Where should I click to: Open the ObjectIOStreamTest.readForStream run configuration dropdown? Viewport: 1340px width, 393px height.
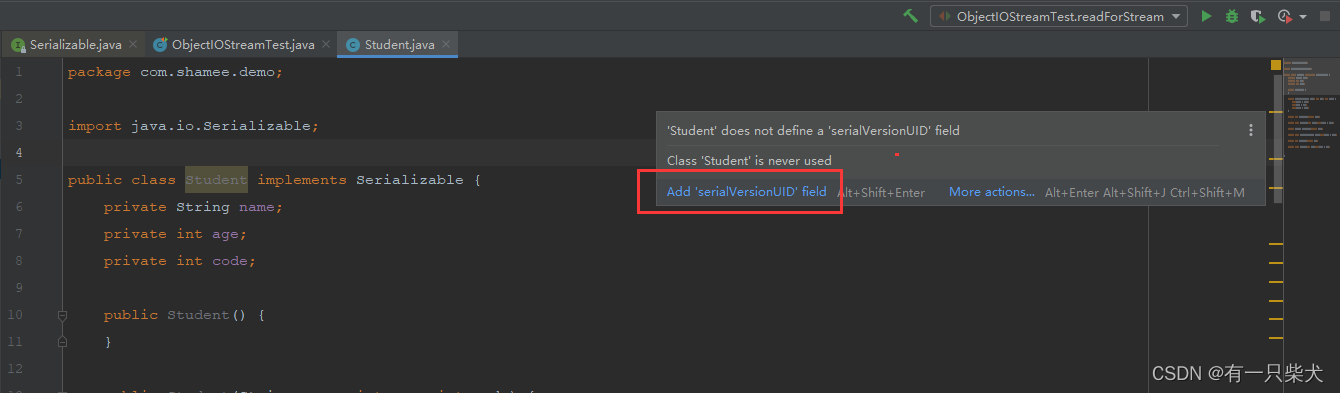point(1059,16)
